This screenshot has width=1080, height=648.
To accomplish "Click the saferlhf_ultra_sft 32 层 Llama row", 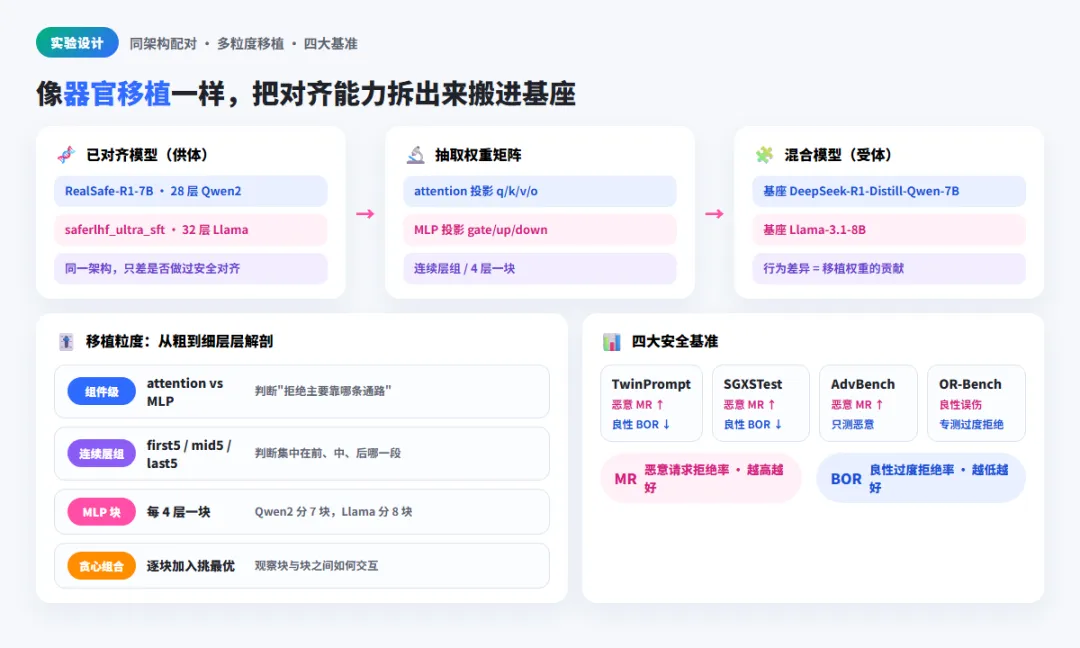I will pyautogui.click(x=191, y=230).
